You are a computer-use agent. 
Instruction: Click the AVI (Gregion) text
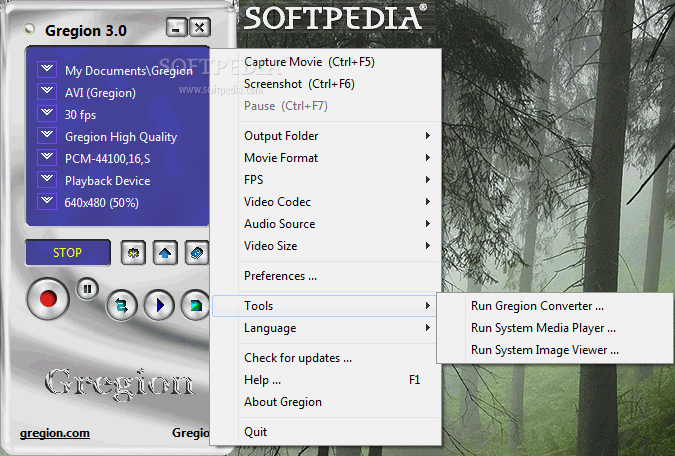click(x=100, y=93)
